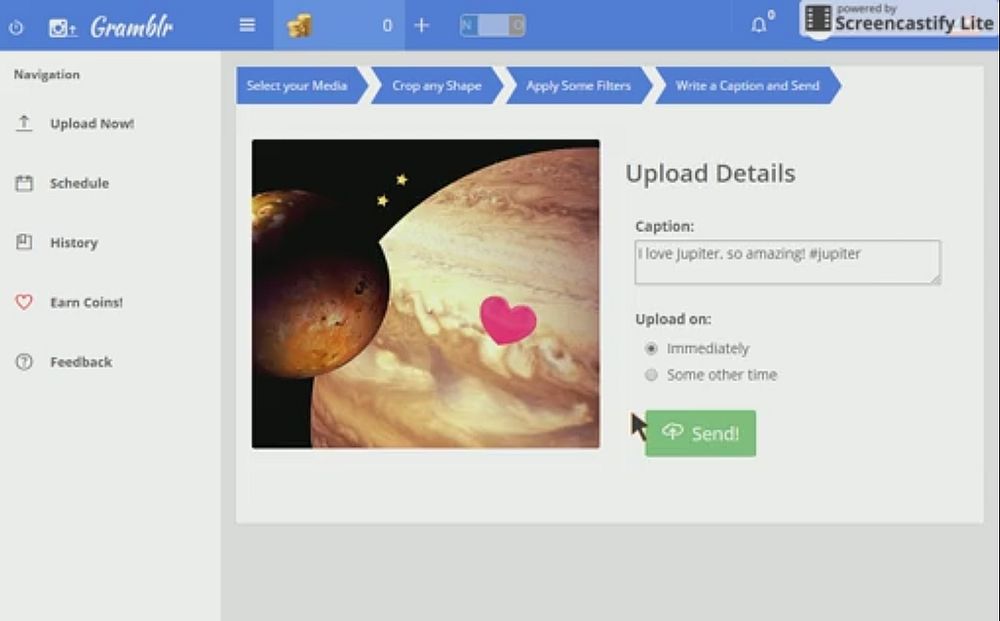Click the Gramblr camera logo icon
The height and width of the screenshot is (621, 1000).
click(x=62, y=27)
